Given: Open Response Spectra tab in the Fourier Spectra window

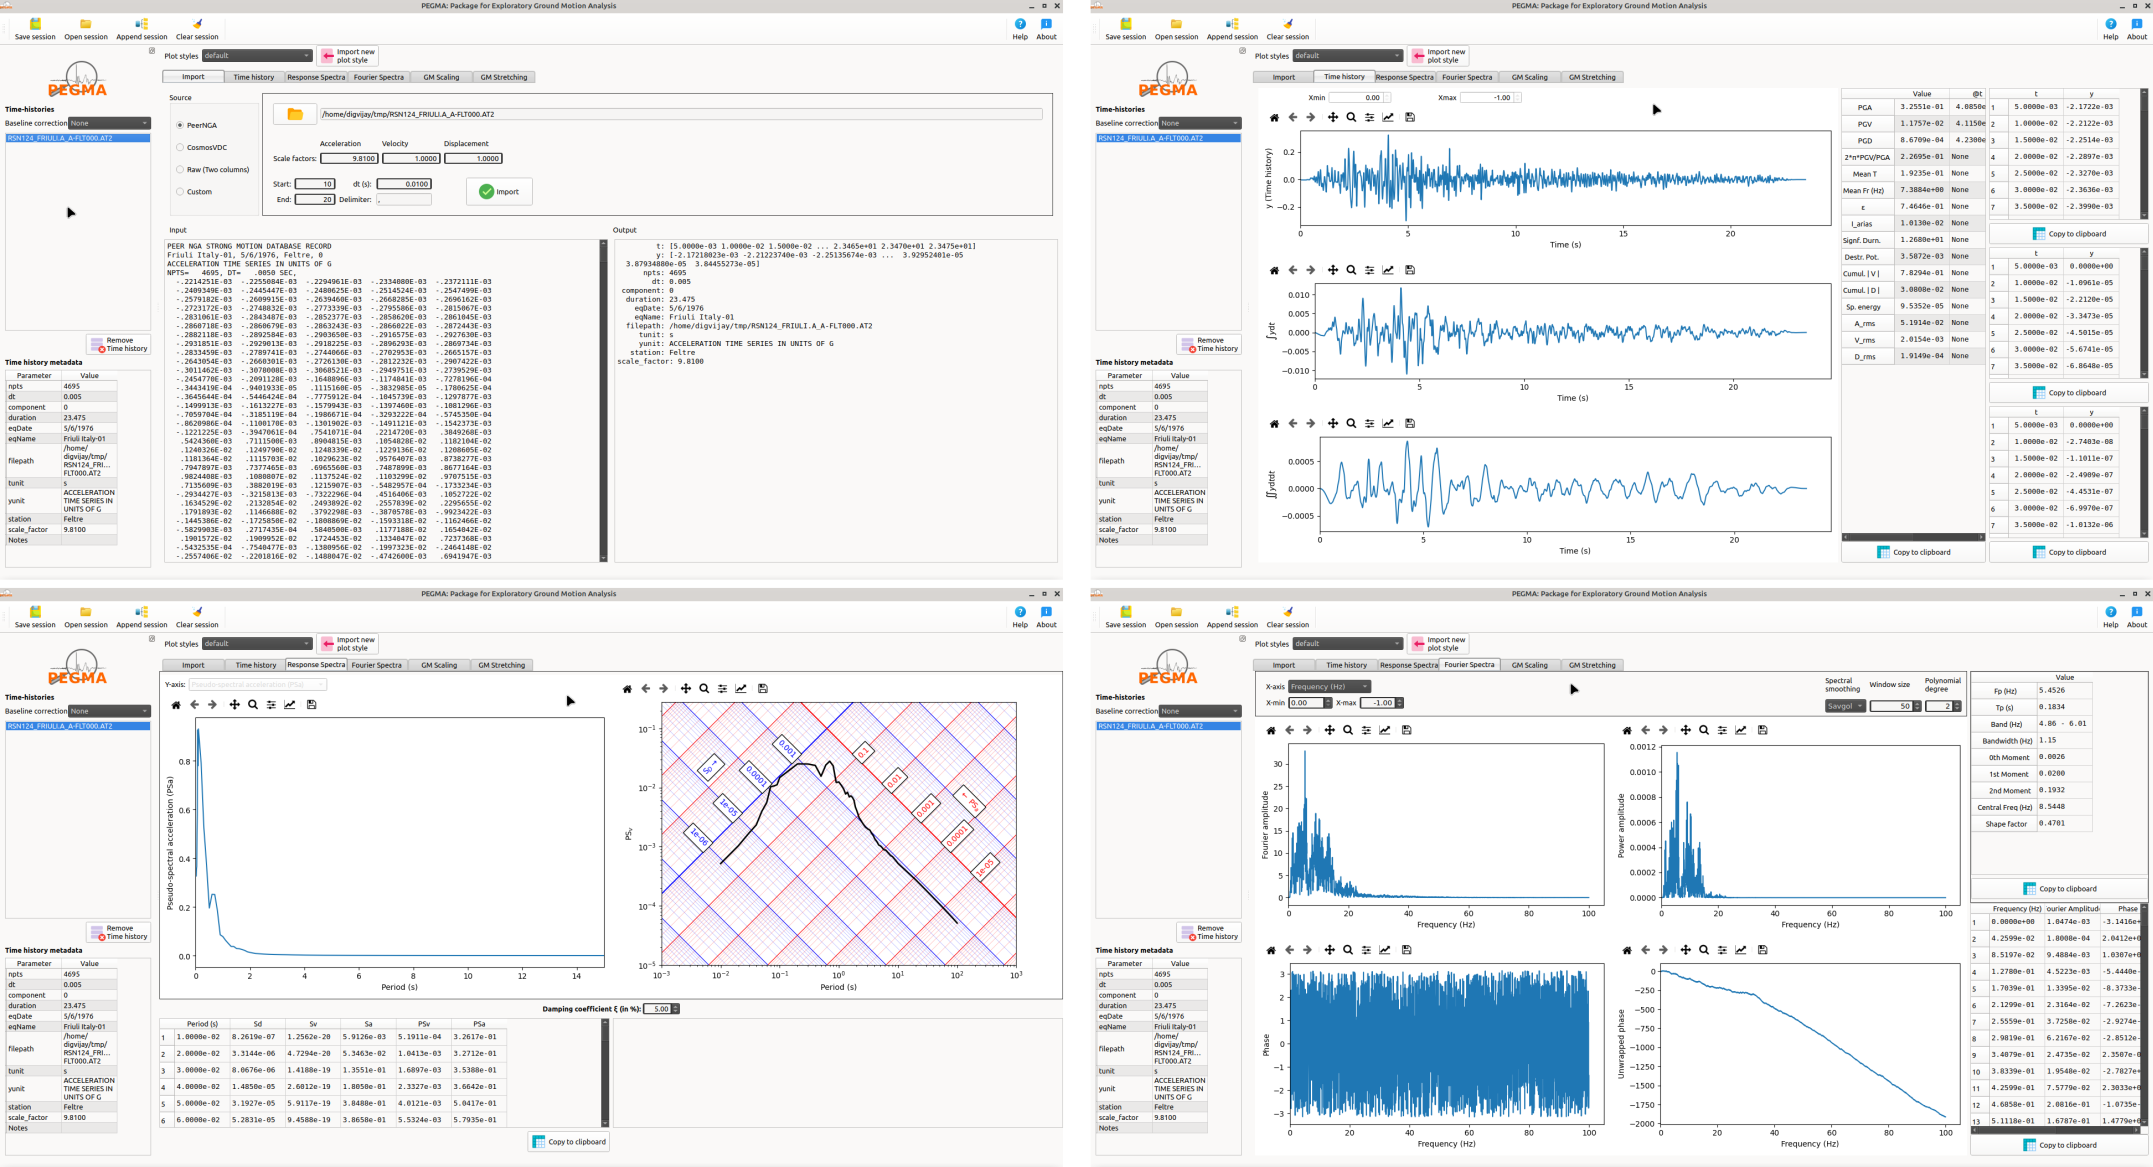Looking at the screenshot, I should tap(1408, 665).
